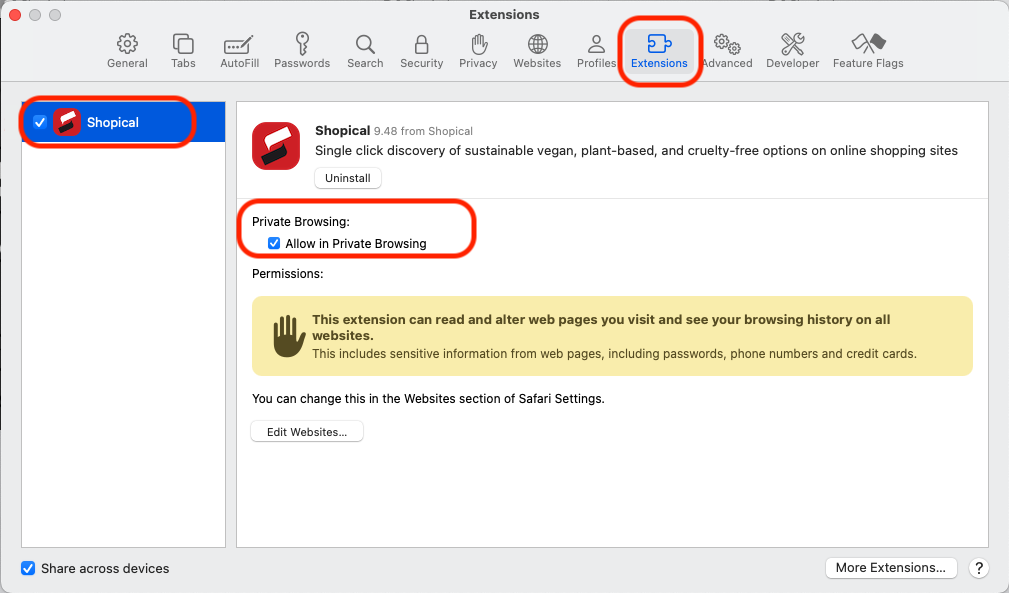
Task: Go to Search settings
Action: click(x=365, y=51)
